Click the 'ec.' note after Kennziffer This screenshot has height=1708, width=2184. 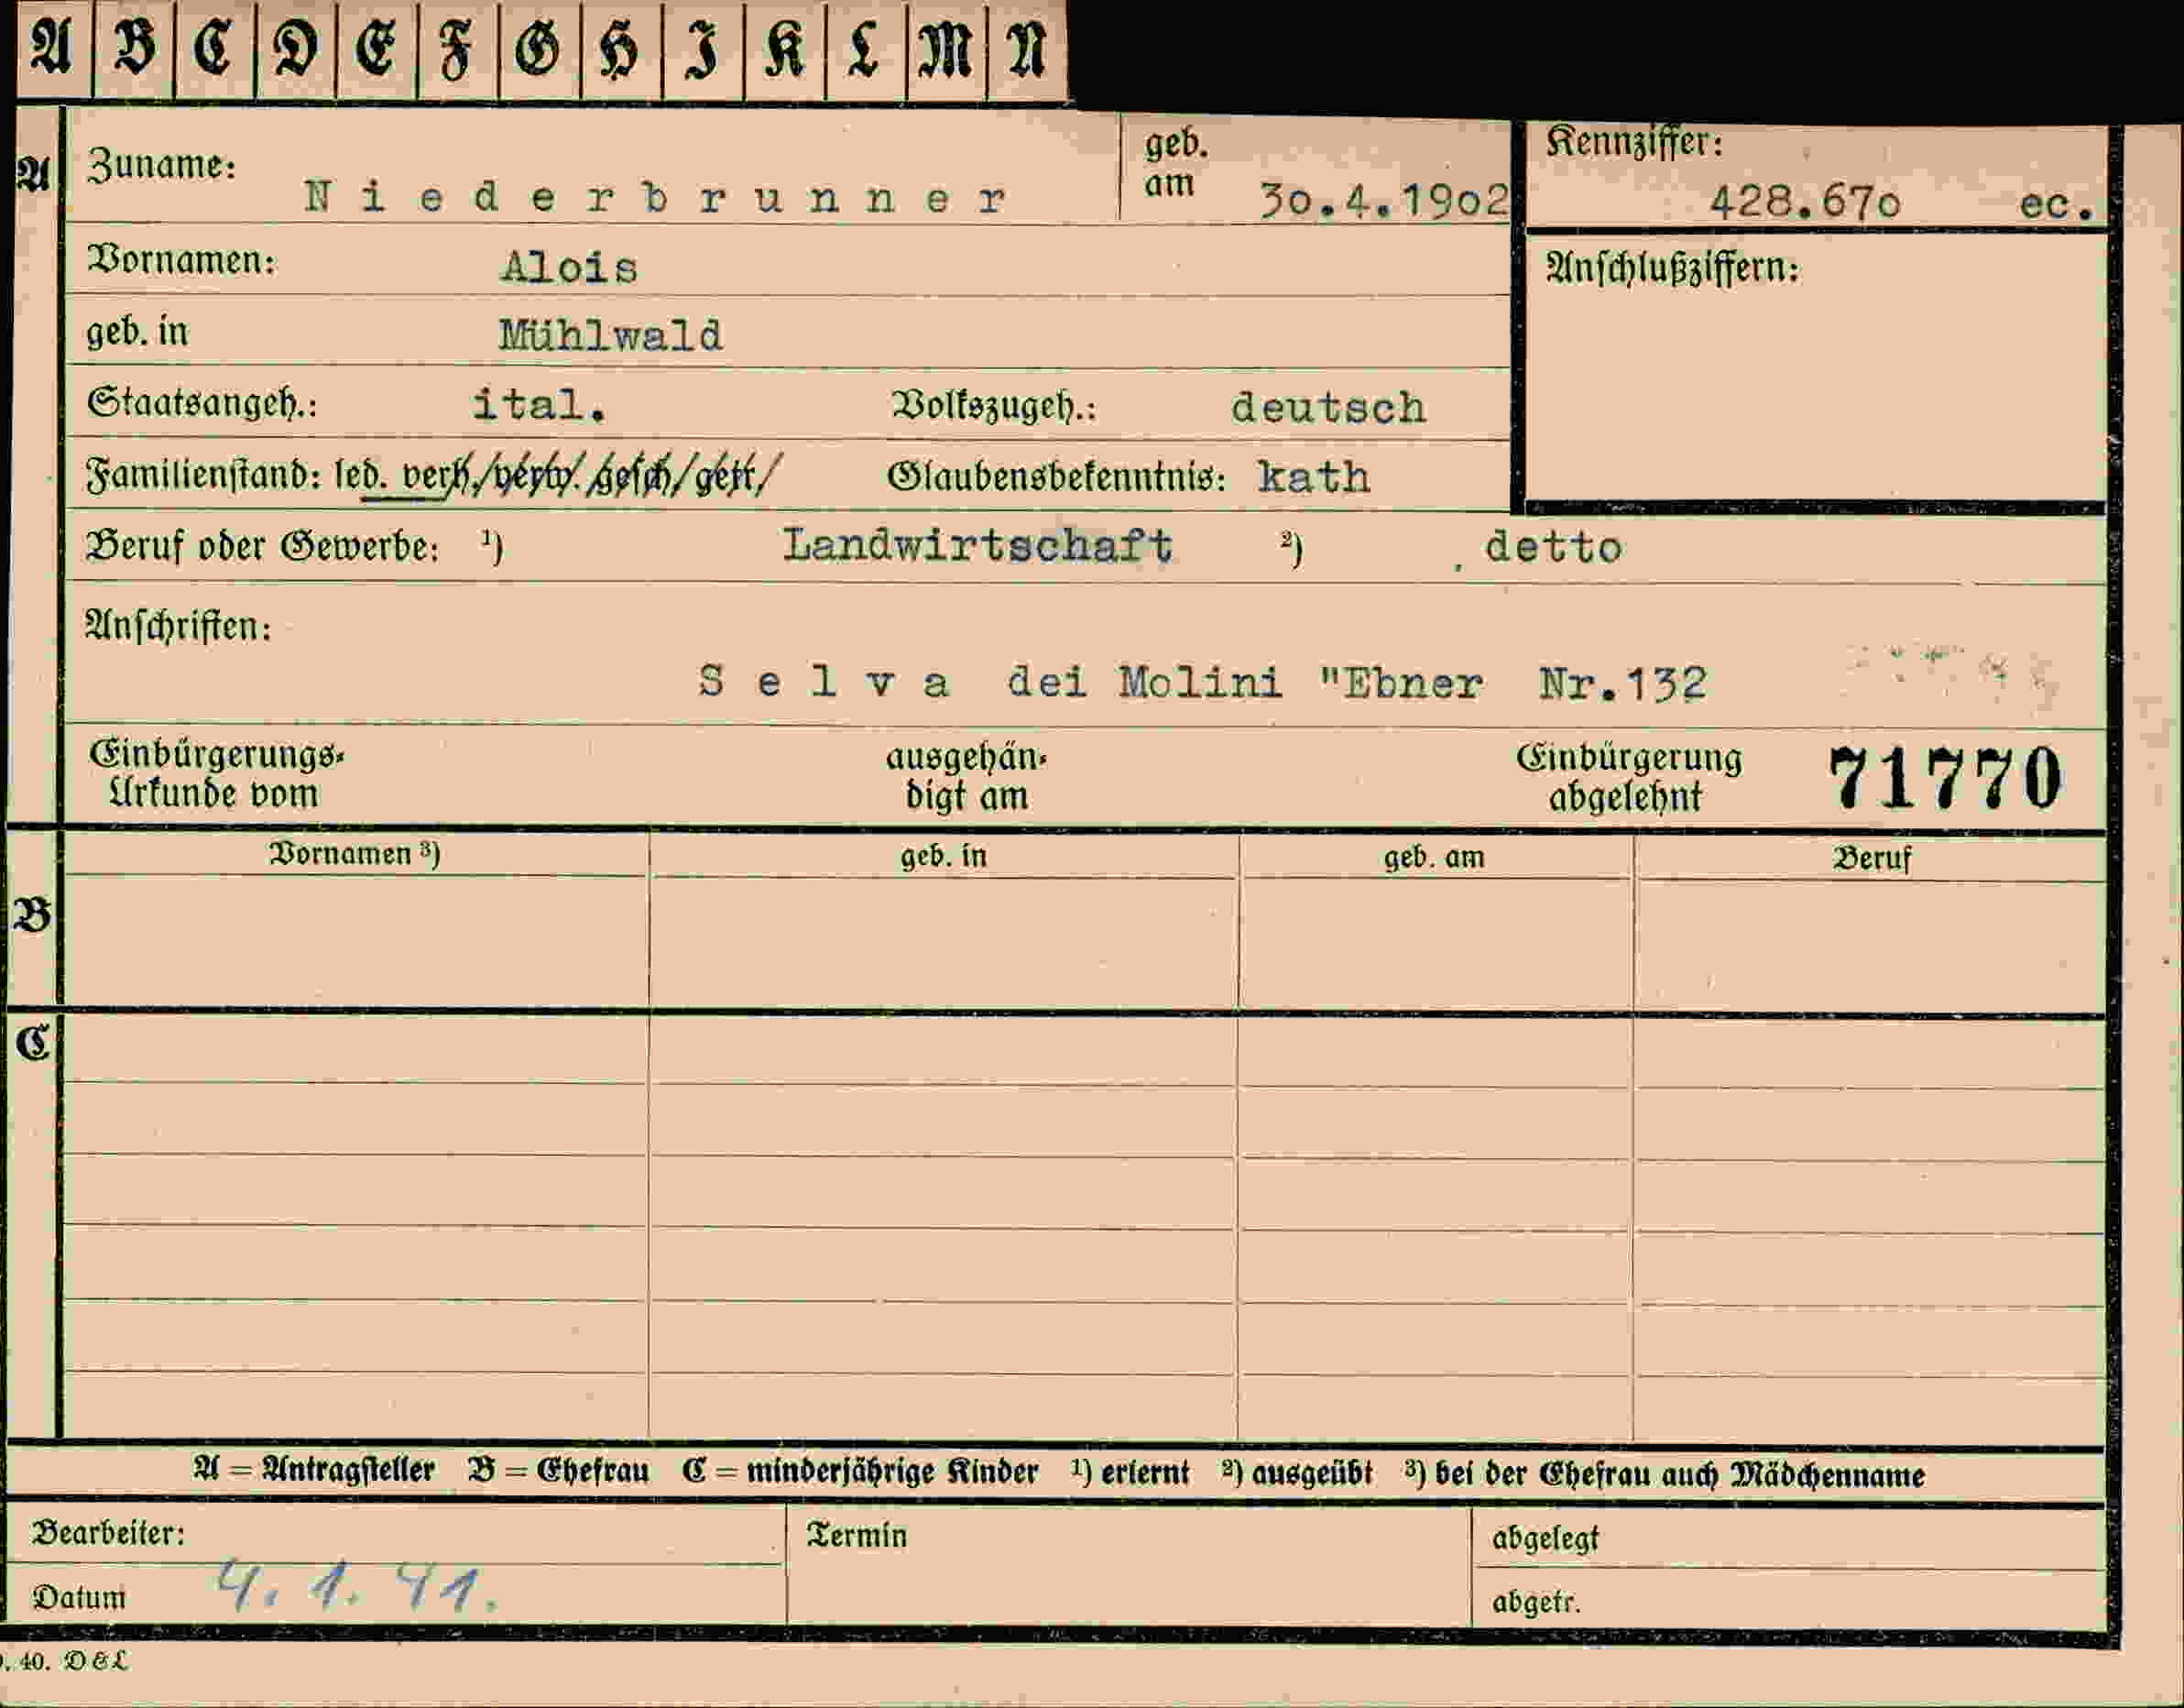2056,205
